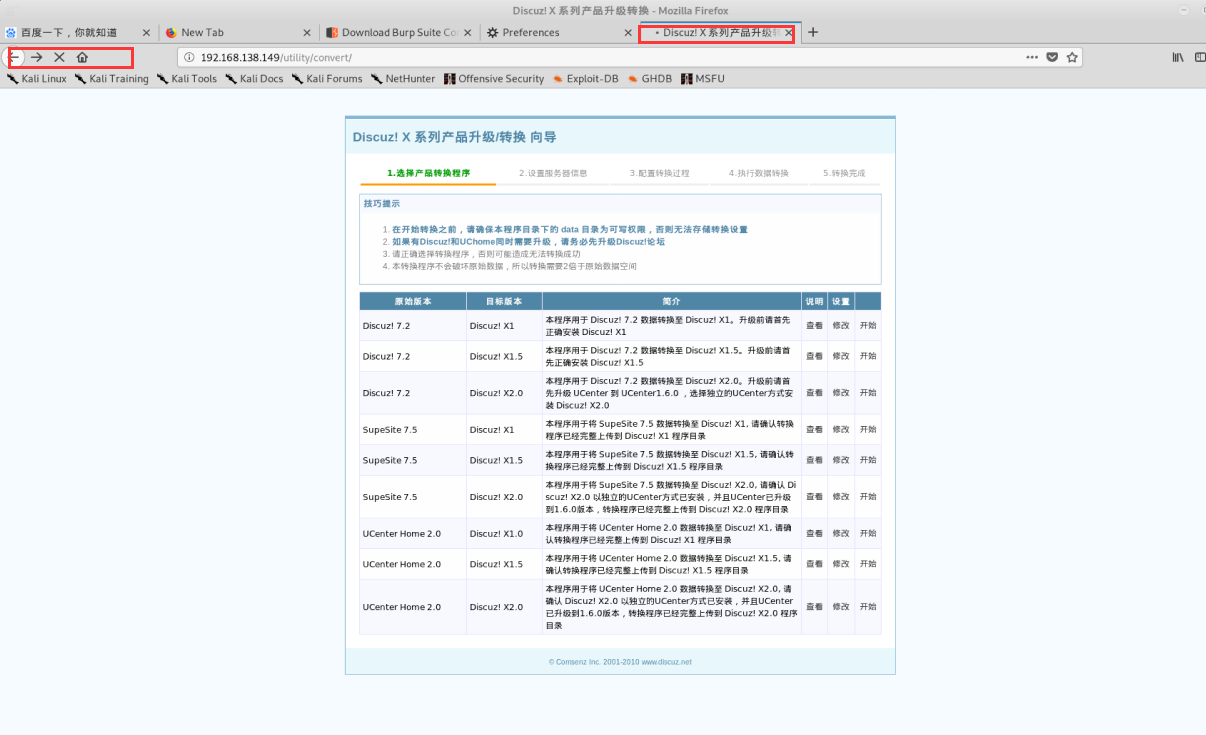1206x735 pixels.
Task: Click 查看 for Discuz! 7.2 to X2.0
Action: (814, 393)
